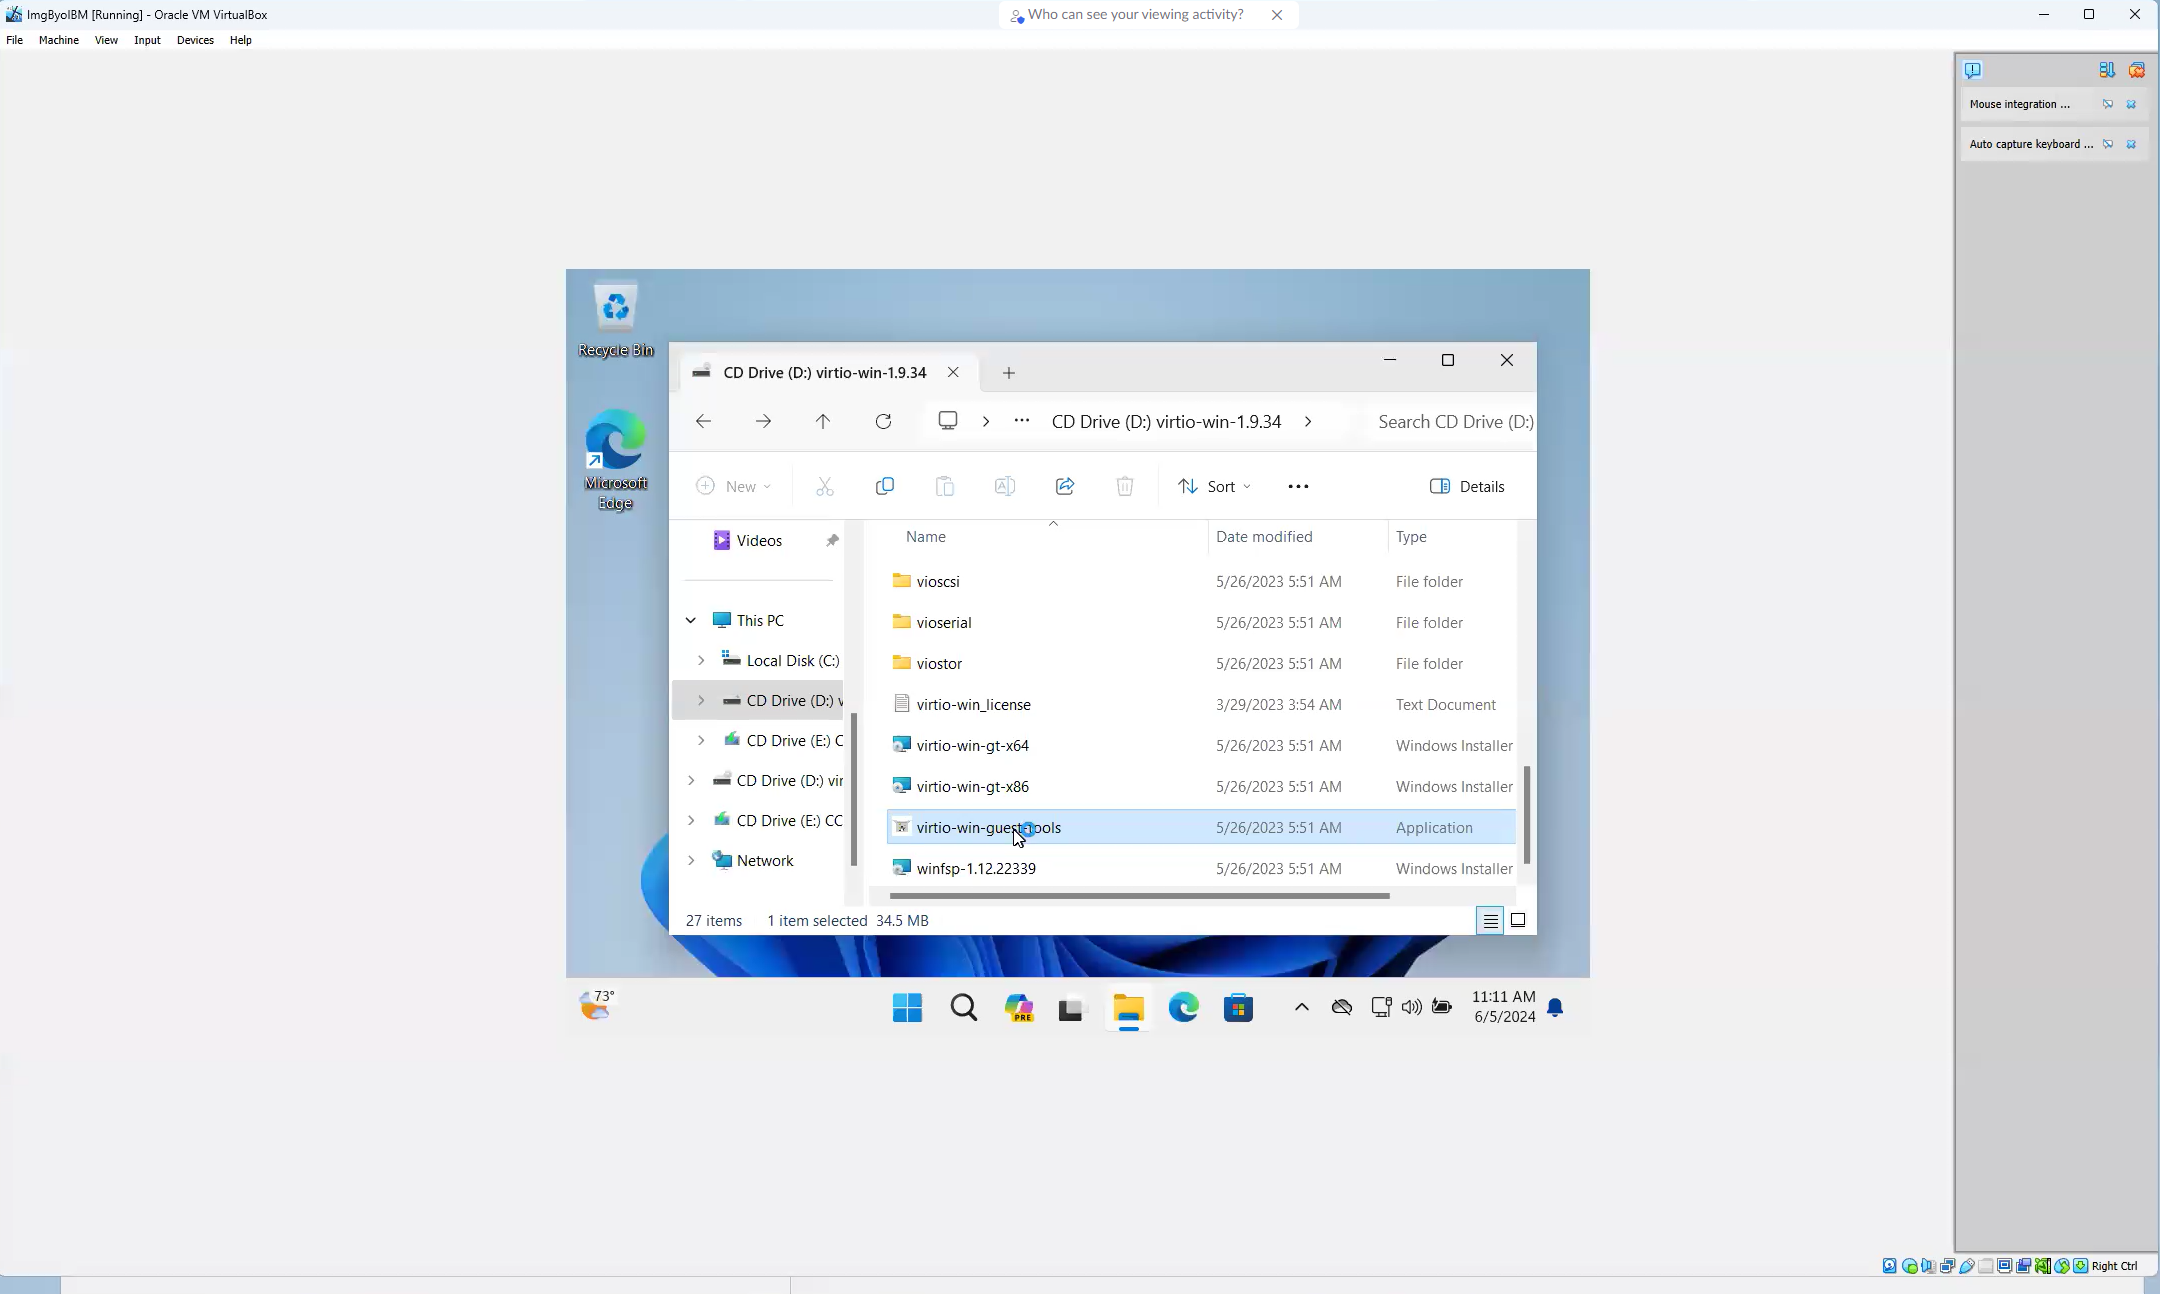Click the See more ellipsis in toolbar
The height and width of the screenshot is (1294, 2160).
1298,487
